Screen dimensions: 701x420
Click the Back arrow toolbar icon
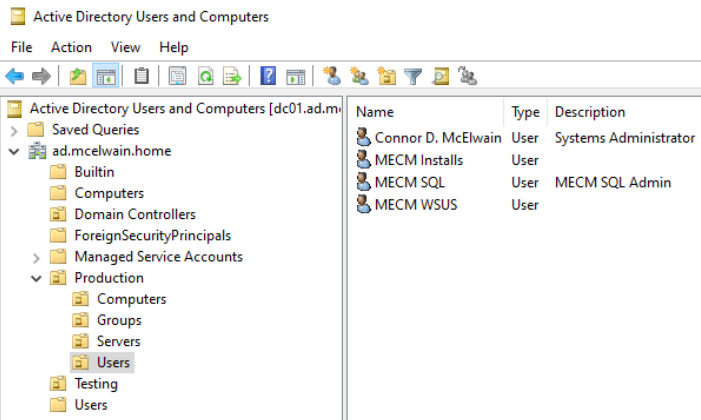[x=15, y=76]
